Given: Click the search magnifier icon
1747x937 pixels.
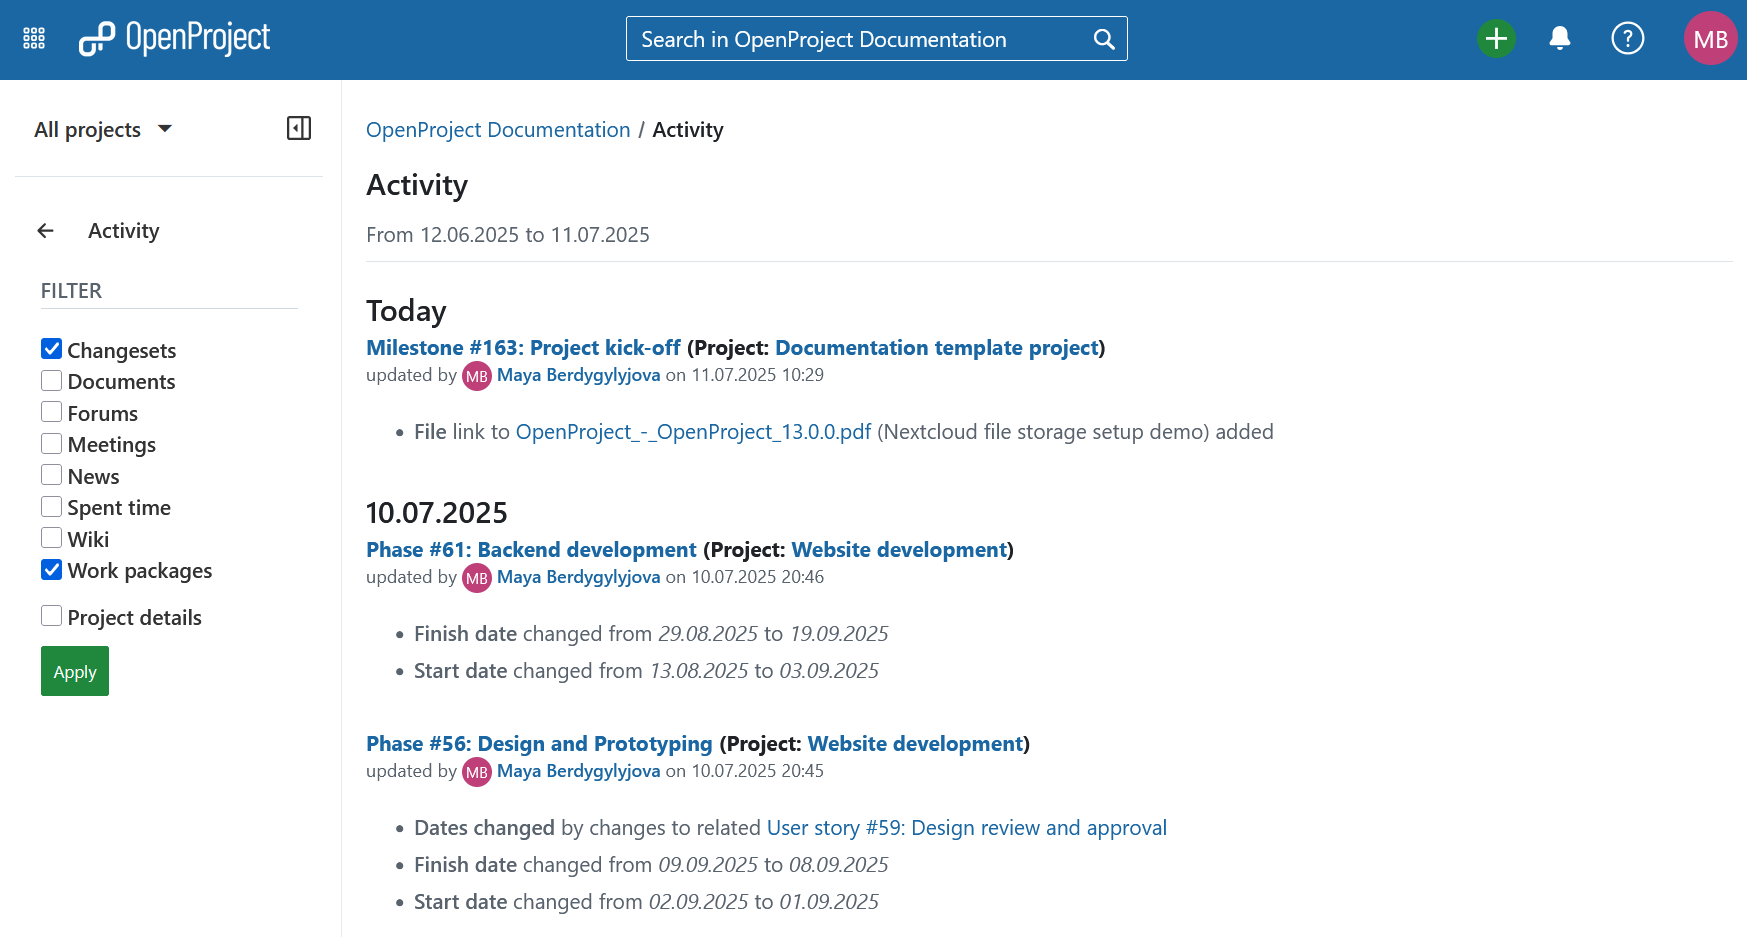Looking at the screenshot, I should pos(1104,39).
